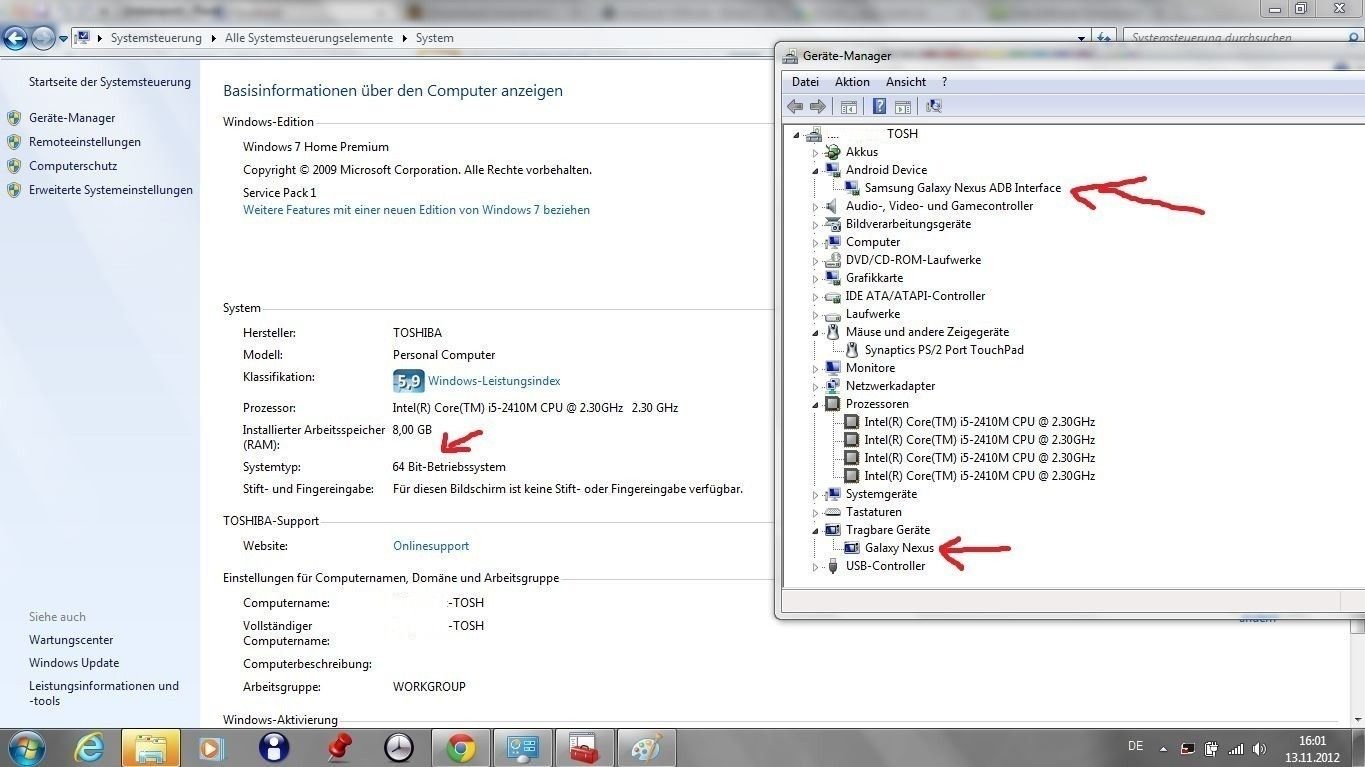Go forward in the Systemsteuerung window
The height and width of the screenshot is (767, 1365).
click(42, 38)
